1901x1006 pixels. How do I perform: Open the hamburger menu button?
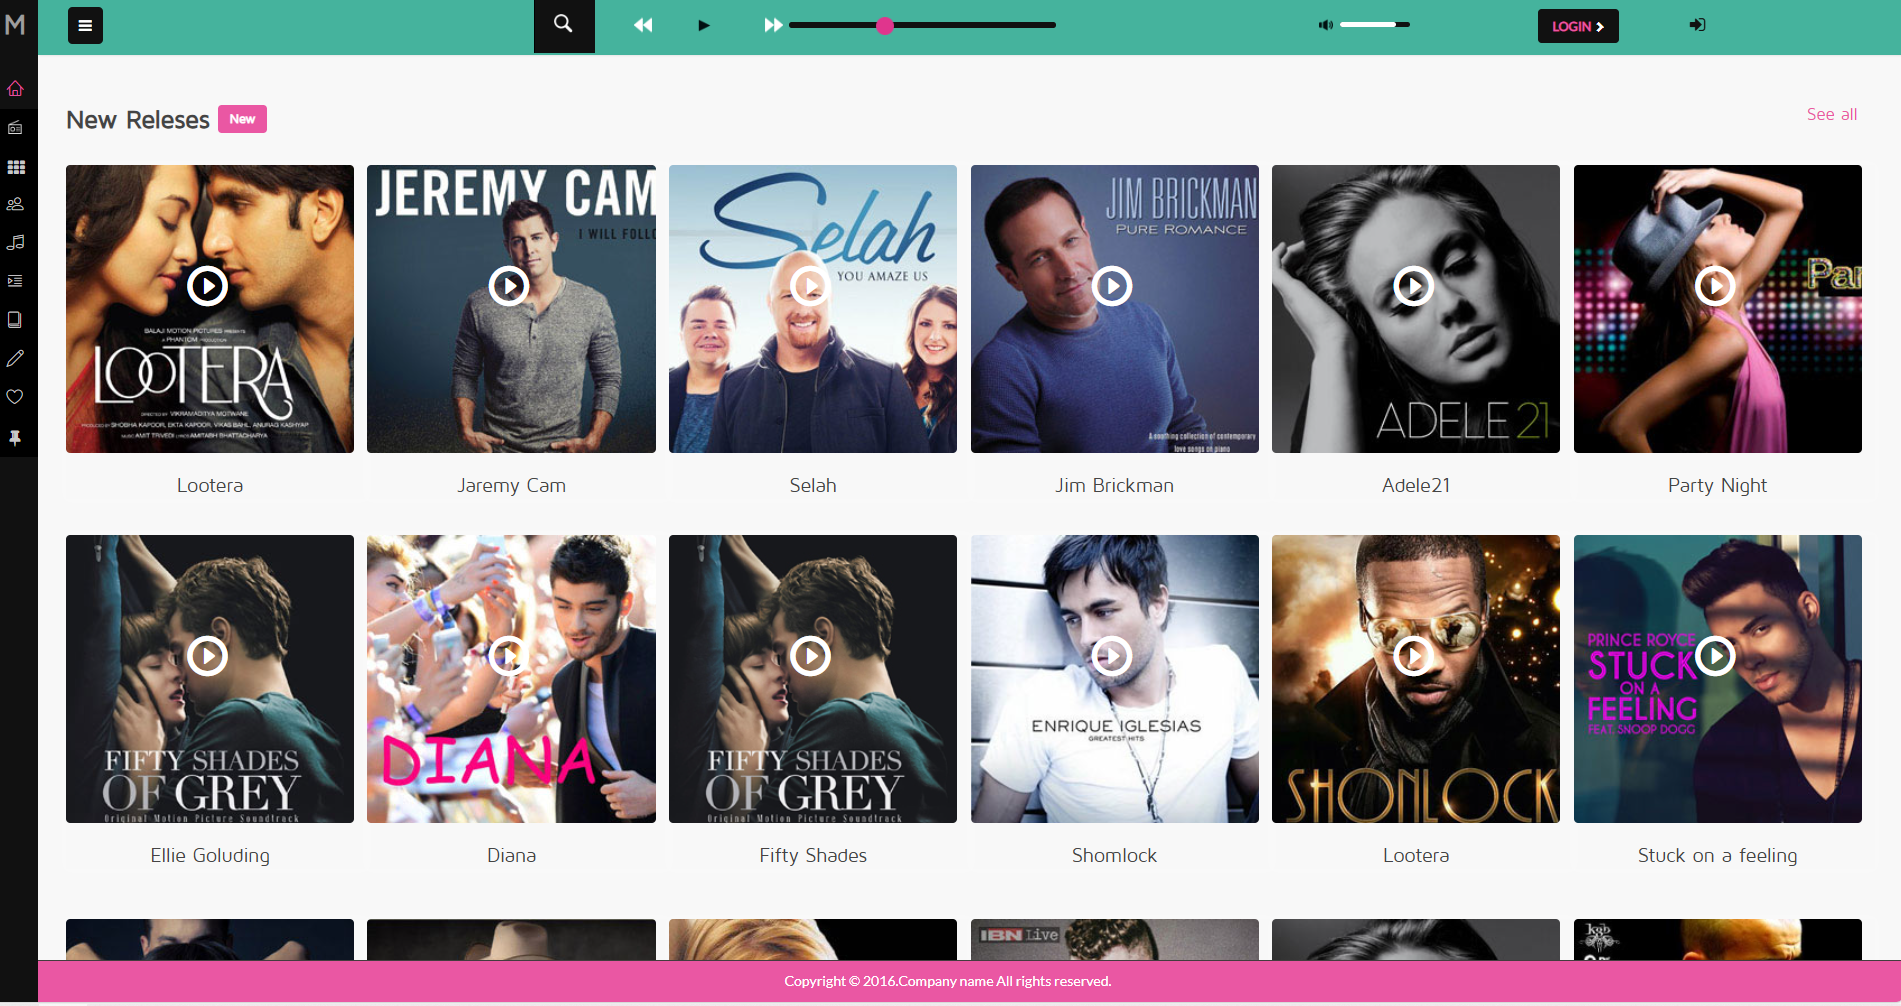pos(85,26)
